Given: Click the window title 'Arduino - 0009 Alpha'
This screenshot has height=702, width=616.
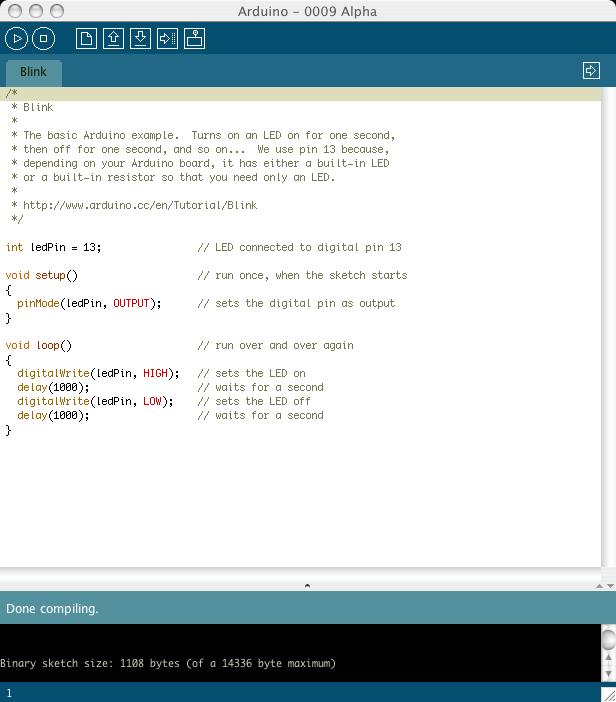Looking at the screenshot, I should click(x=307, y=11).
